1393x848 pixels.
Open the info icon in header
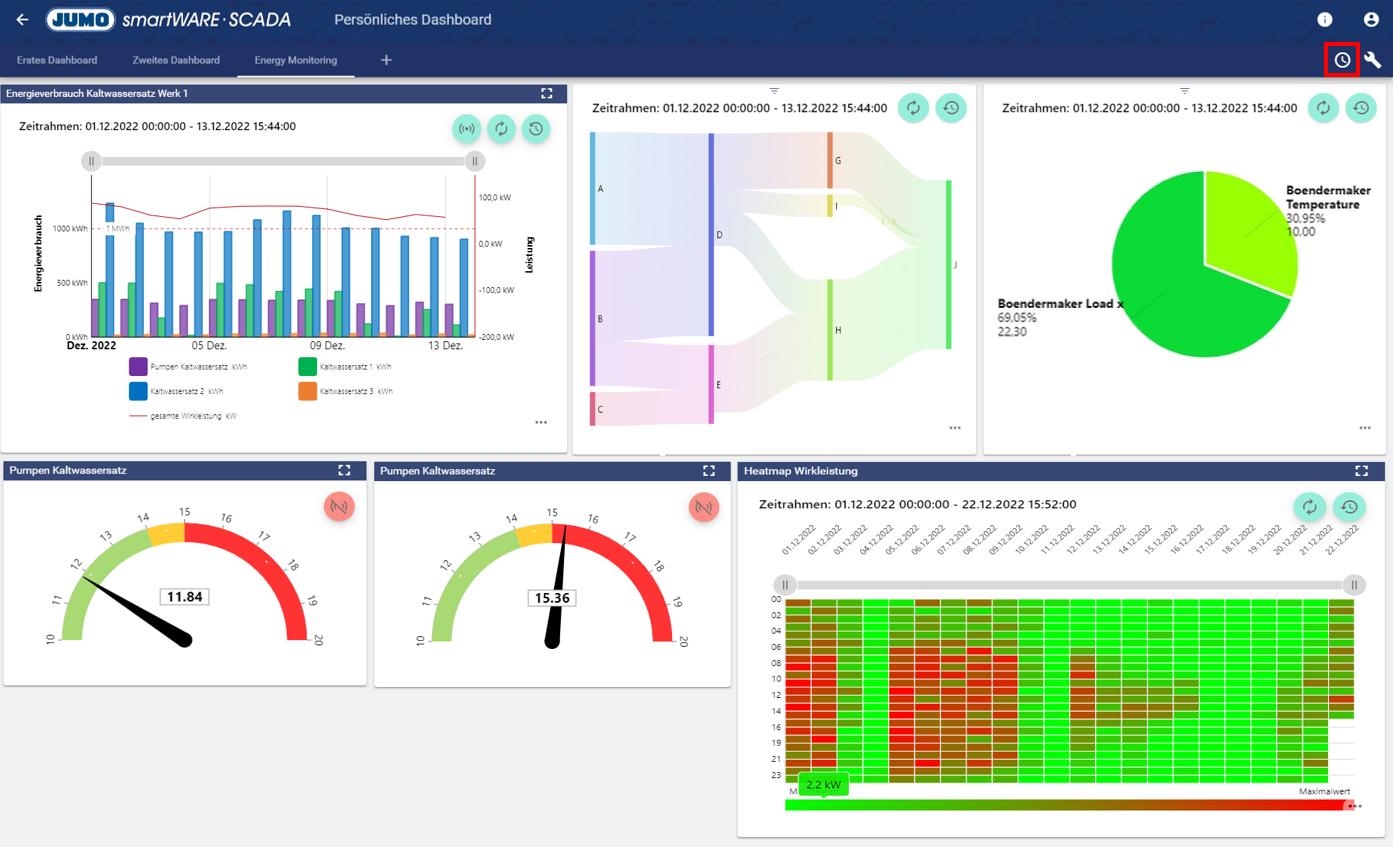1325,20
